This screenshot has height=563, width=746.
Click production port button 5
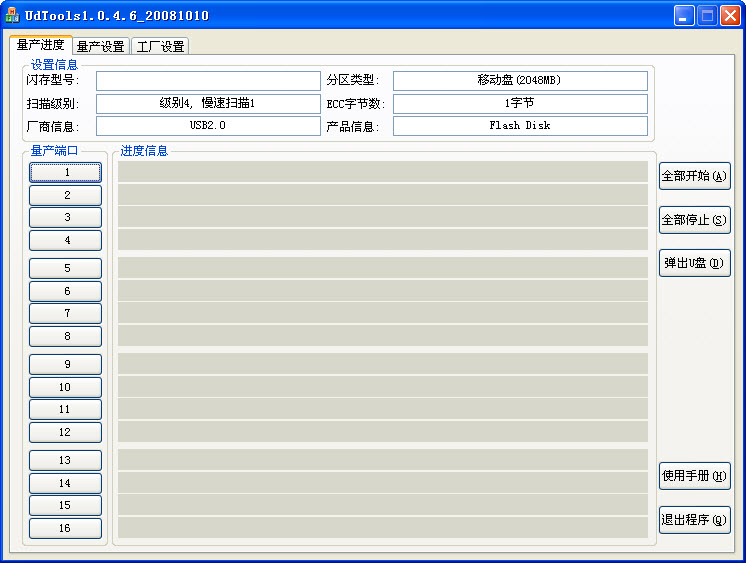66,268
